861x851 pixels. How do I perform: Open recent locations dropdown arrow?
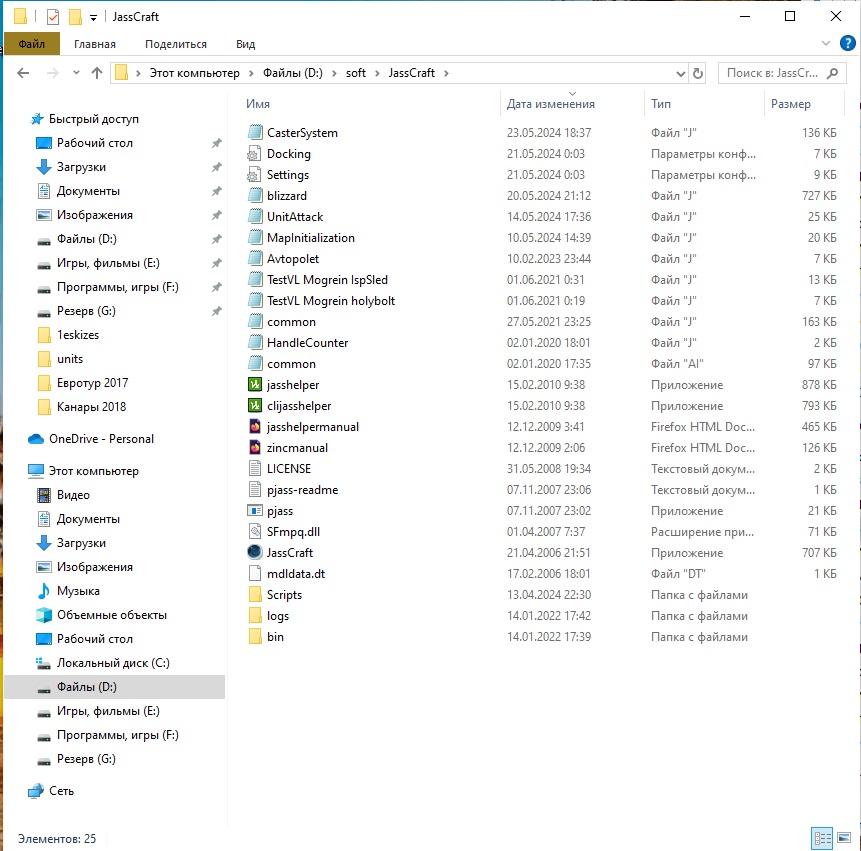tap(76, 73)
